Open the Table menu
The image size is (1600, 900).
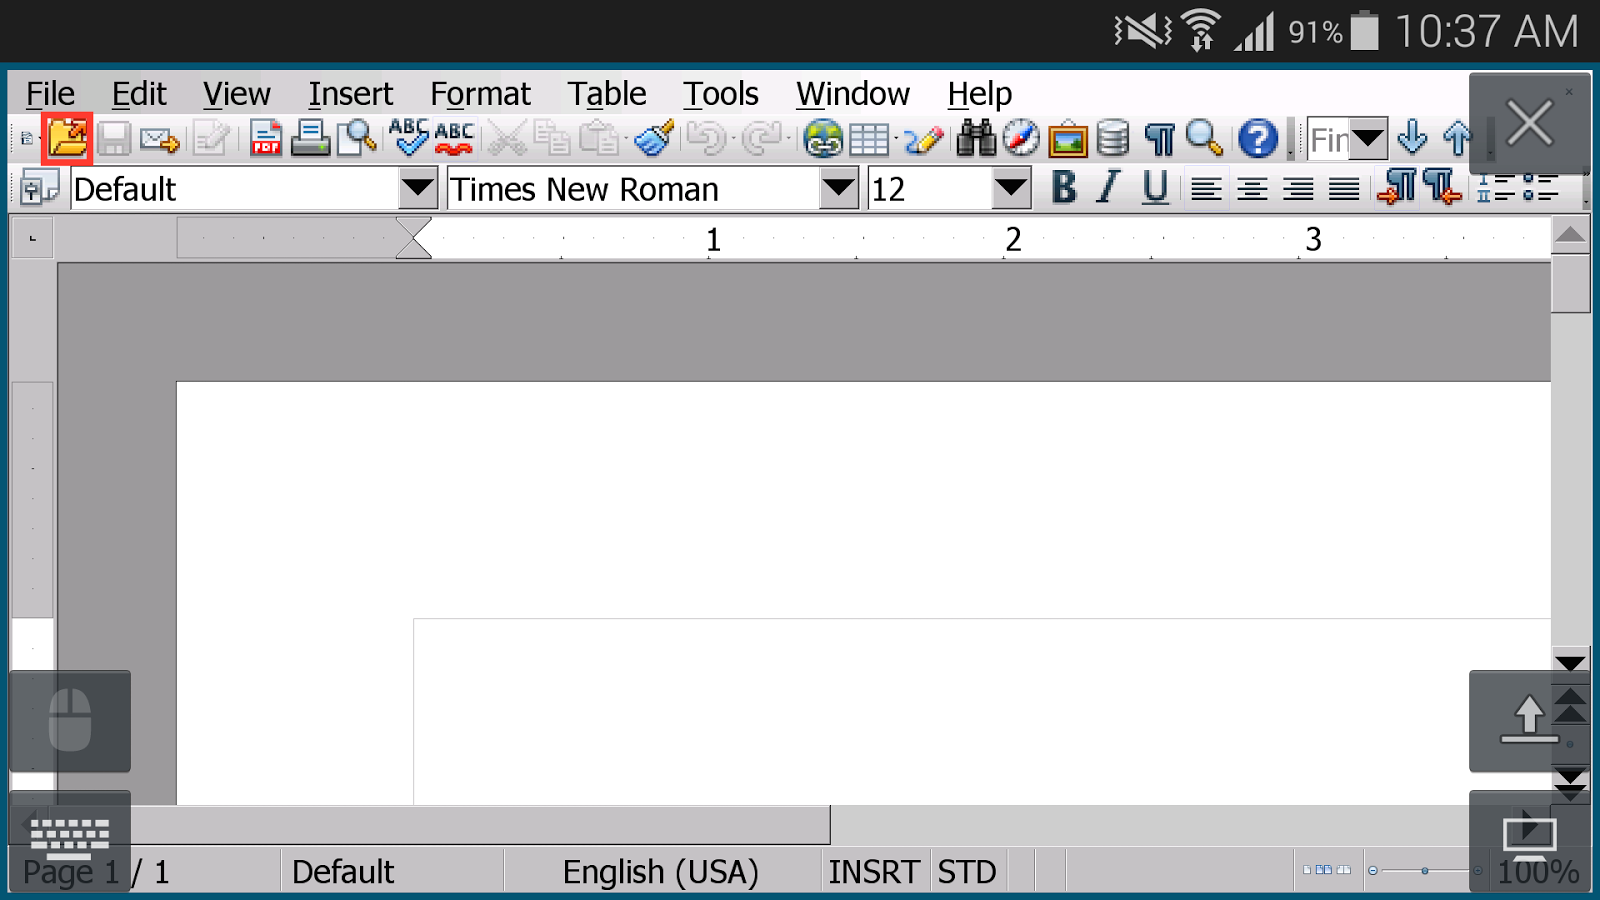607,94
